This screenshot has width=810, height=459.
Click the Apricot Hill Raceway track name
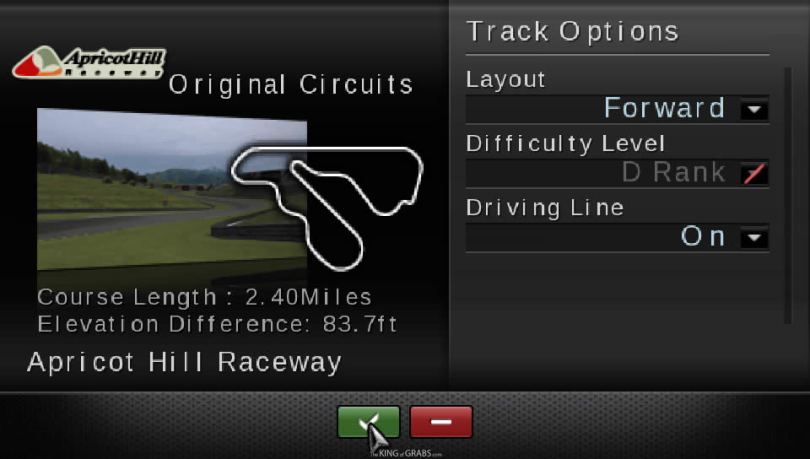coord(184,362)
